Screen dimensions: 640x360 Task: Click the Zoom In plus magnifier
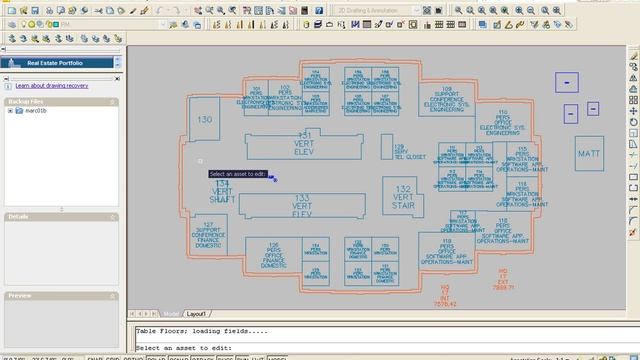tap(519, 10)
